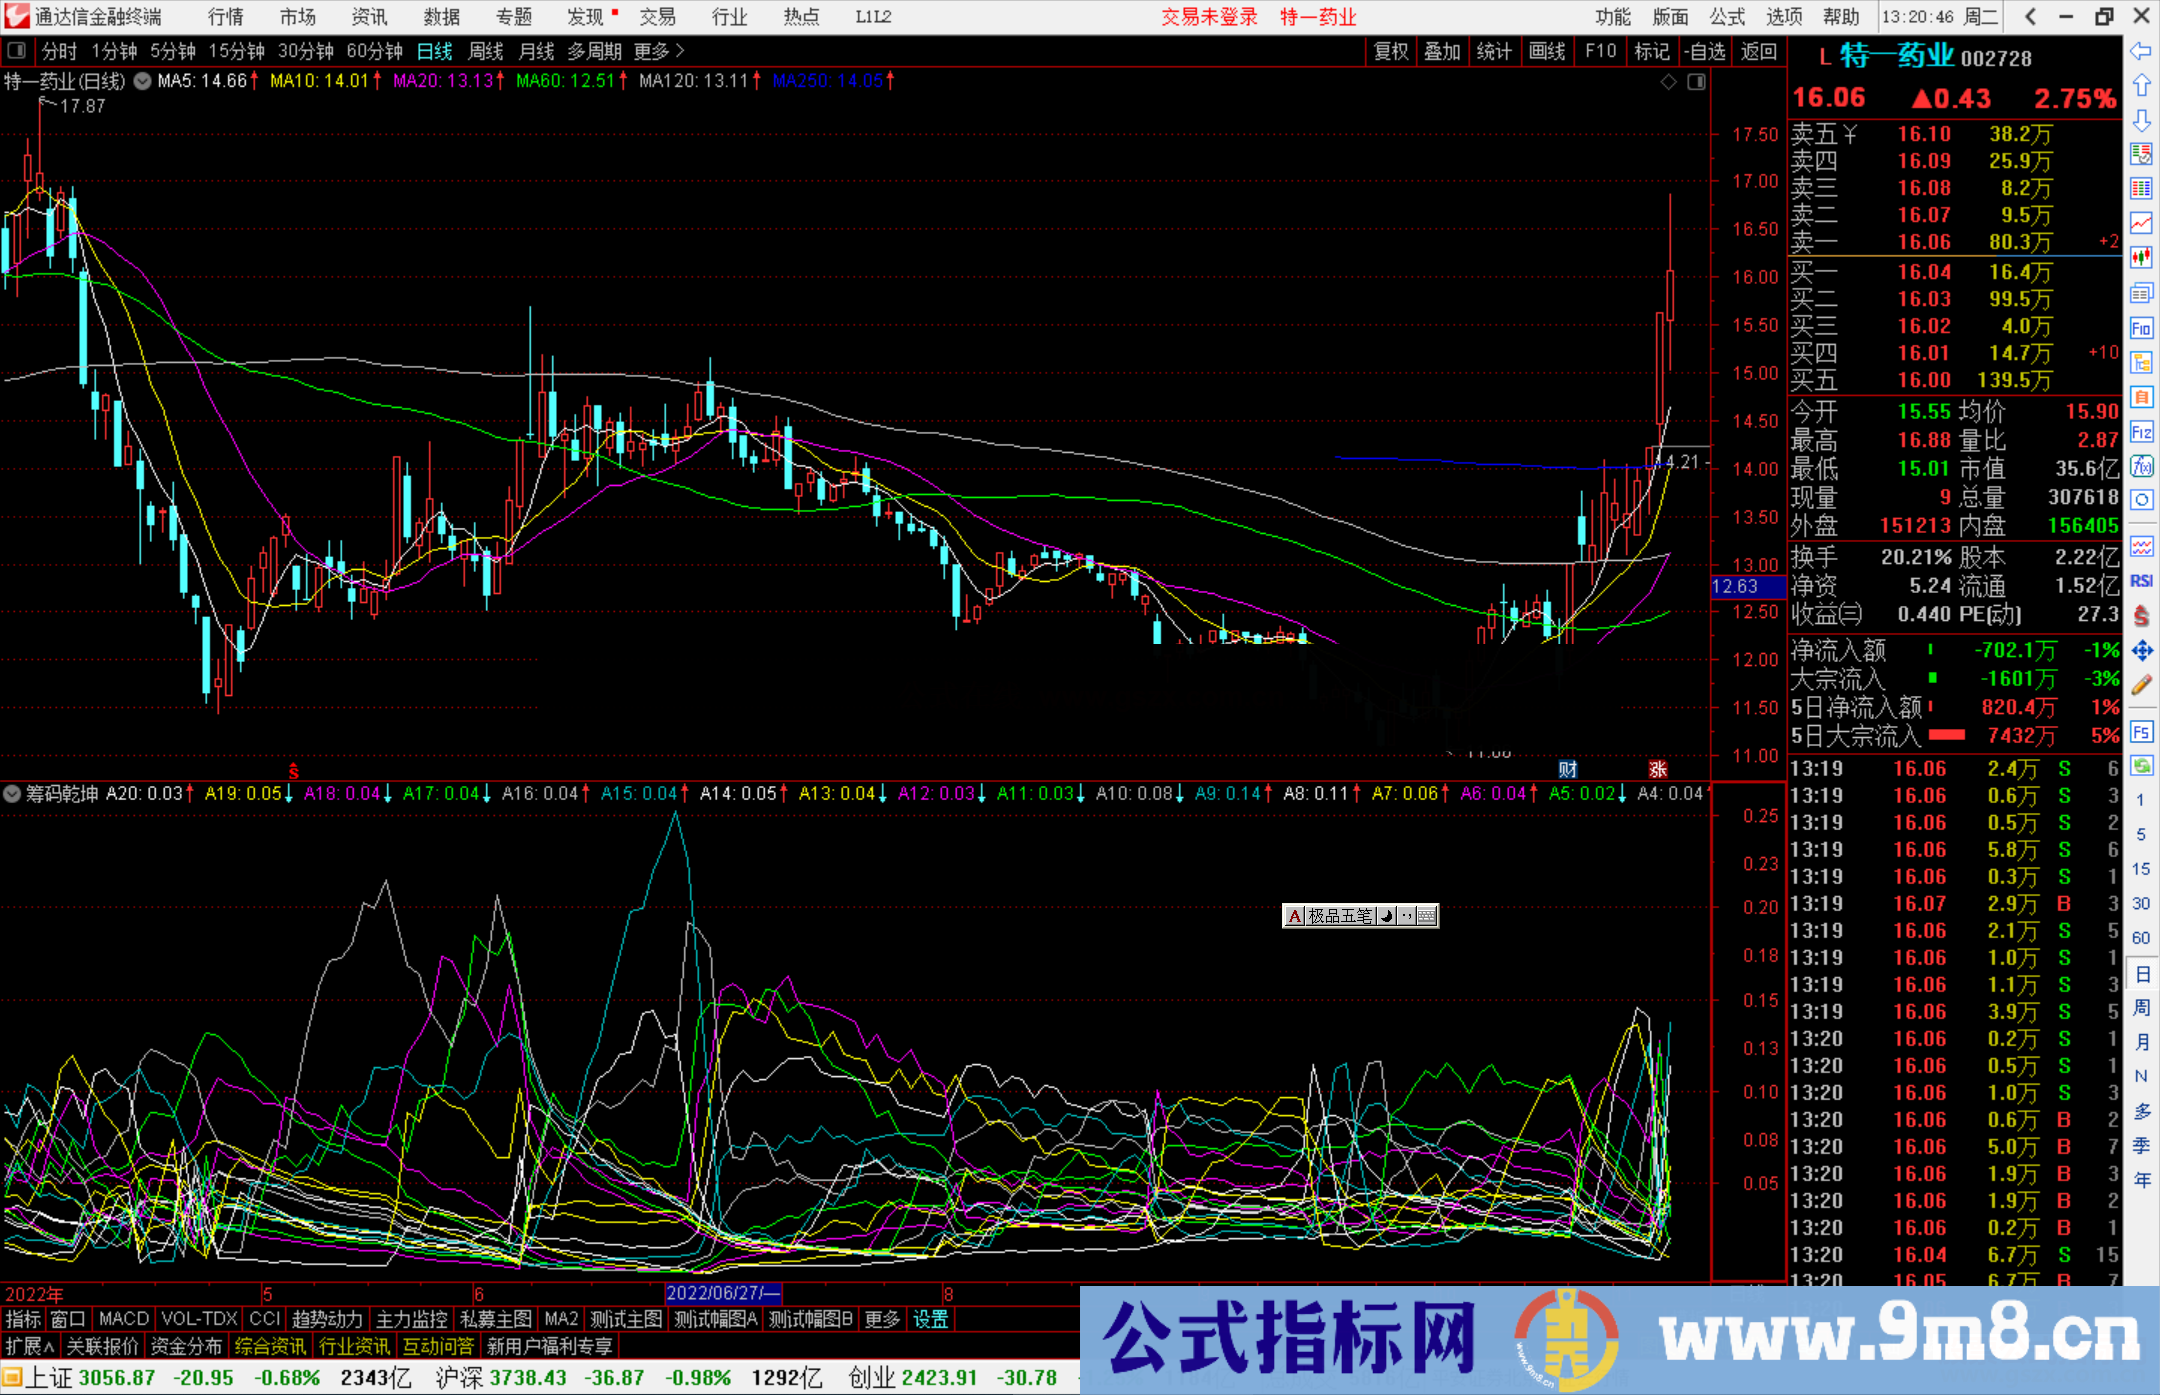This screenshot has height=1395, width=2160.
Task: Expand the 卖五 order depth indicator
Action: (1849, 134)
